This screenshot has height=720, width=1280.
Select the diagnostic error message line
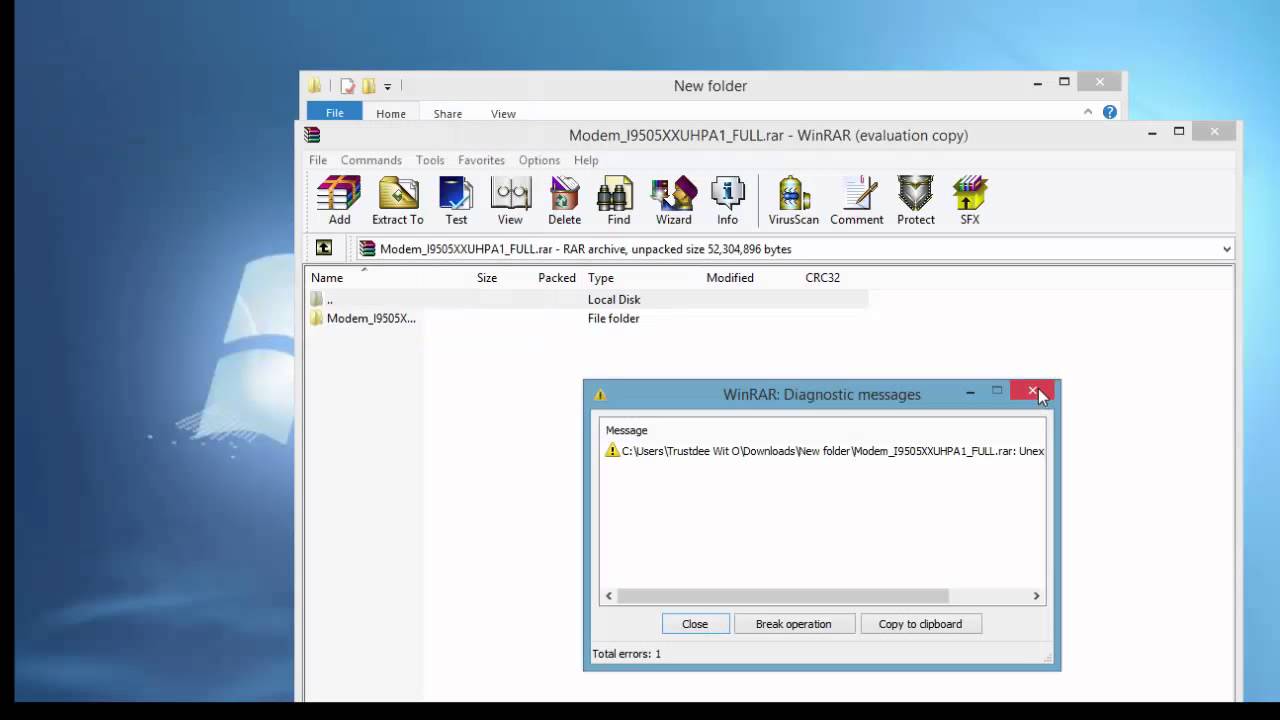click(x=825, y=451)
